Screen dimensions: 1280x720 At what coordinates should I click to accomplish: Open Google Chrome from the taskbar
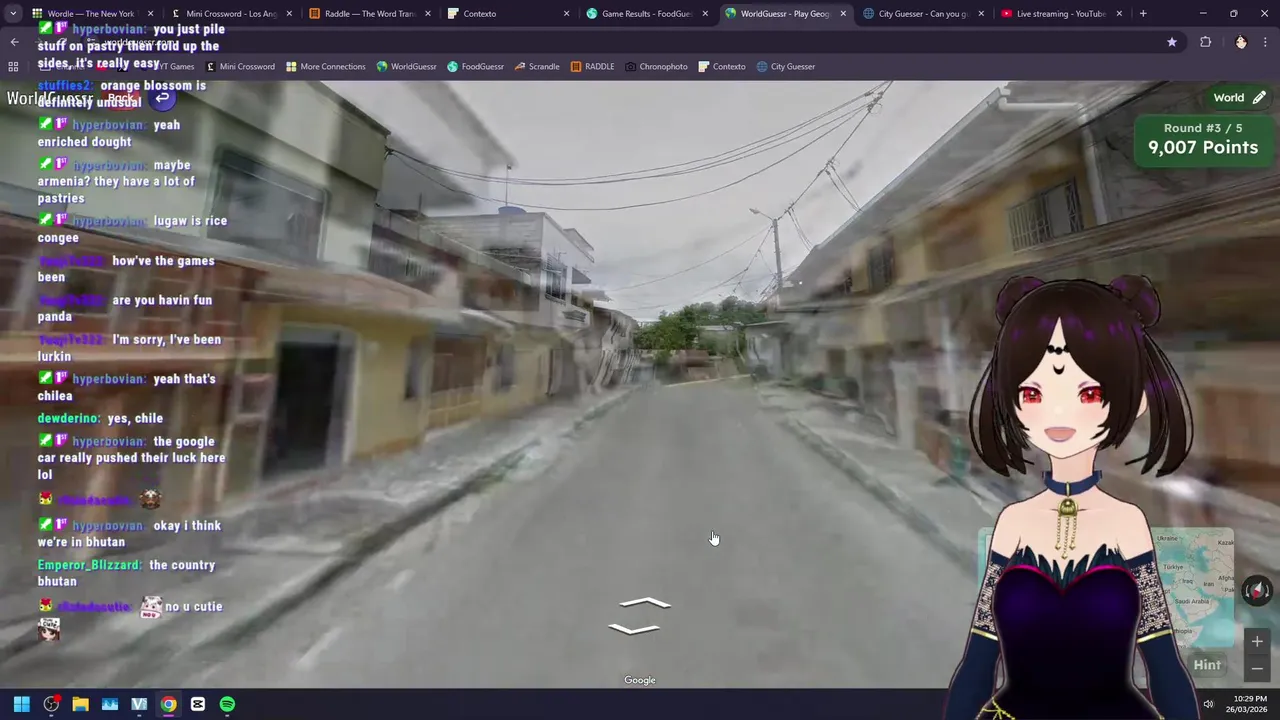(x=168, y=704)
